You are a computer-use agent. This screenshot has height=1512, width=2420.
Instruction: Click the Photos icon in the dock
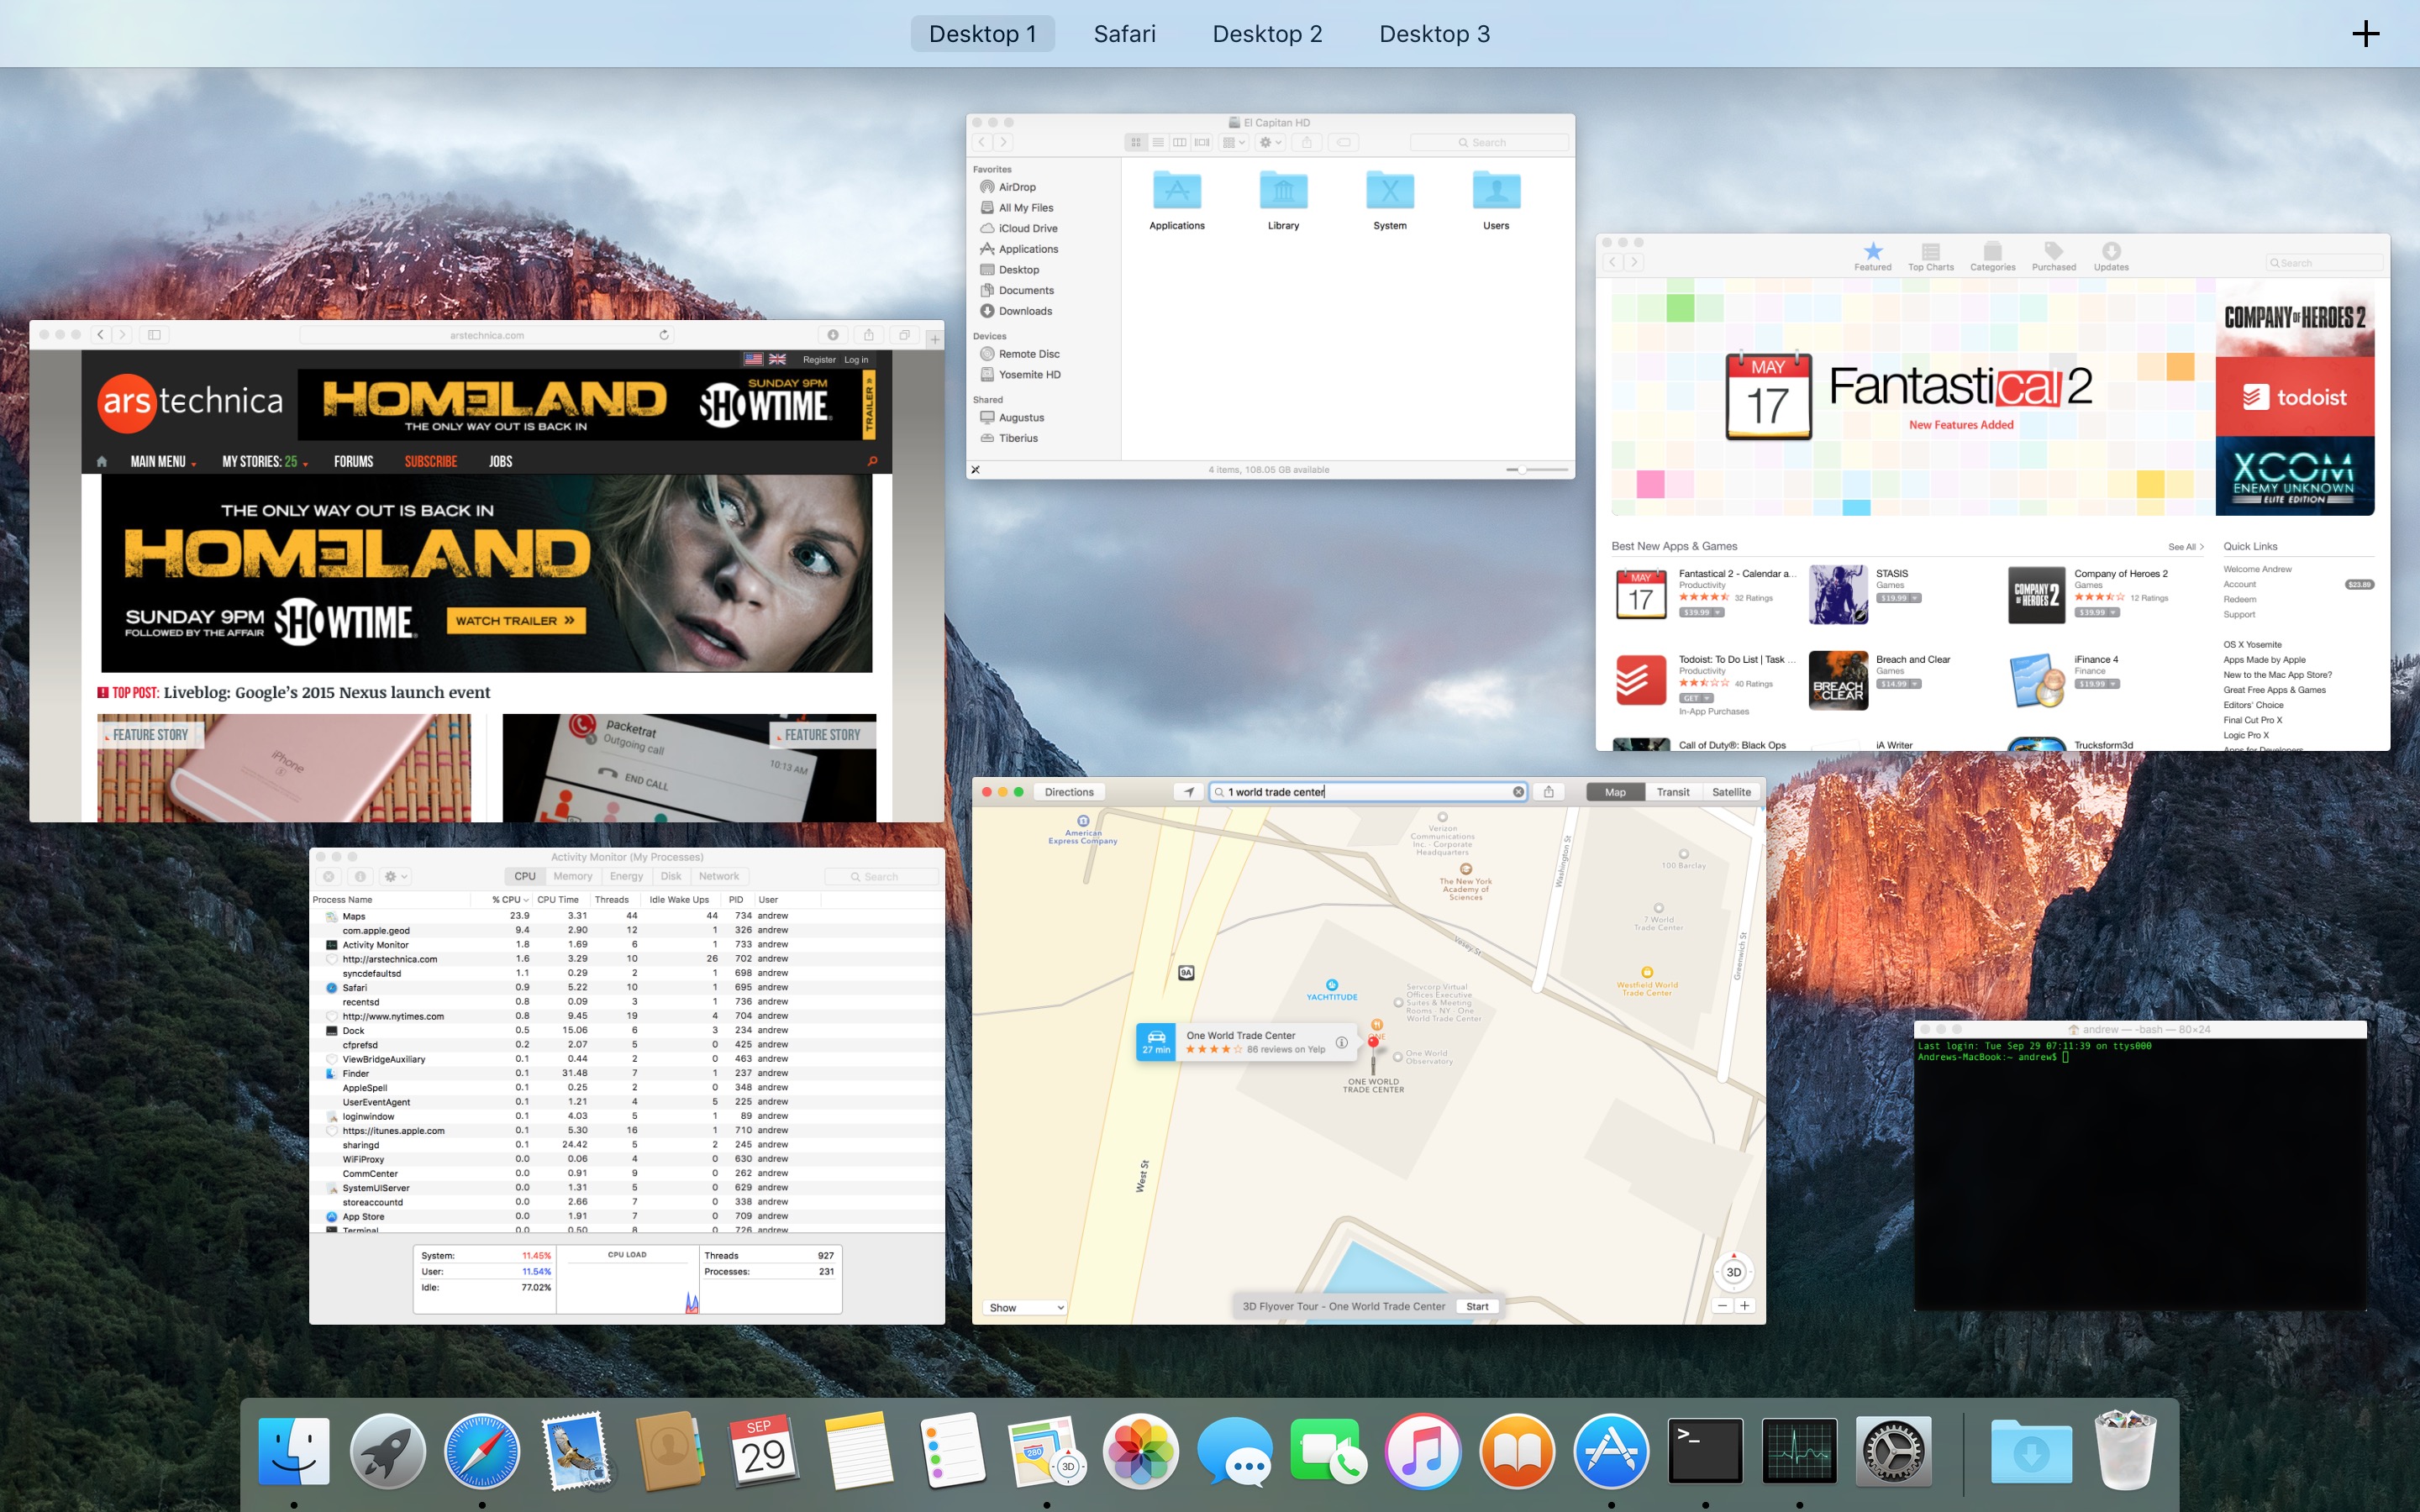[1140, 1450]
